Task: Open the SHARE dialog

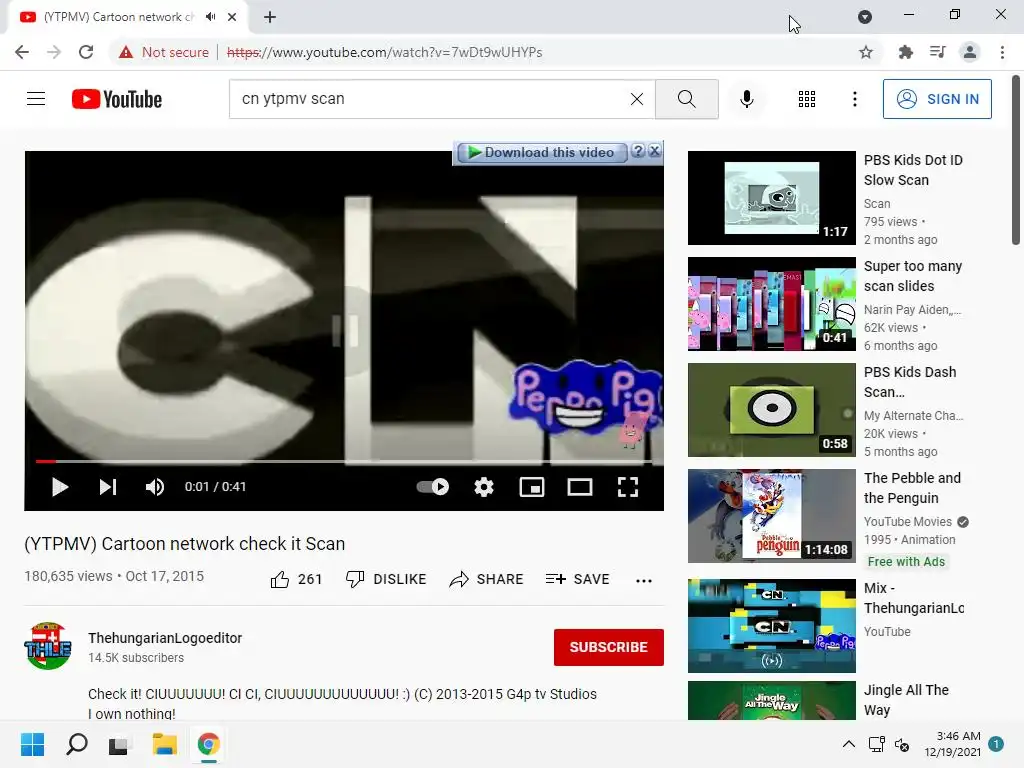Action: [x=487, y=579]
